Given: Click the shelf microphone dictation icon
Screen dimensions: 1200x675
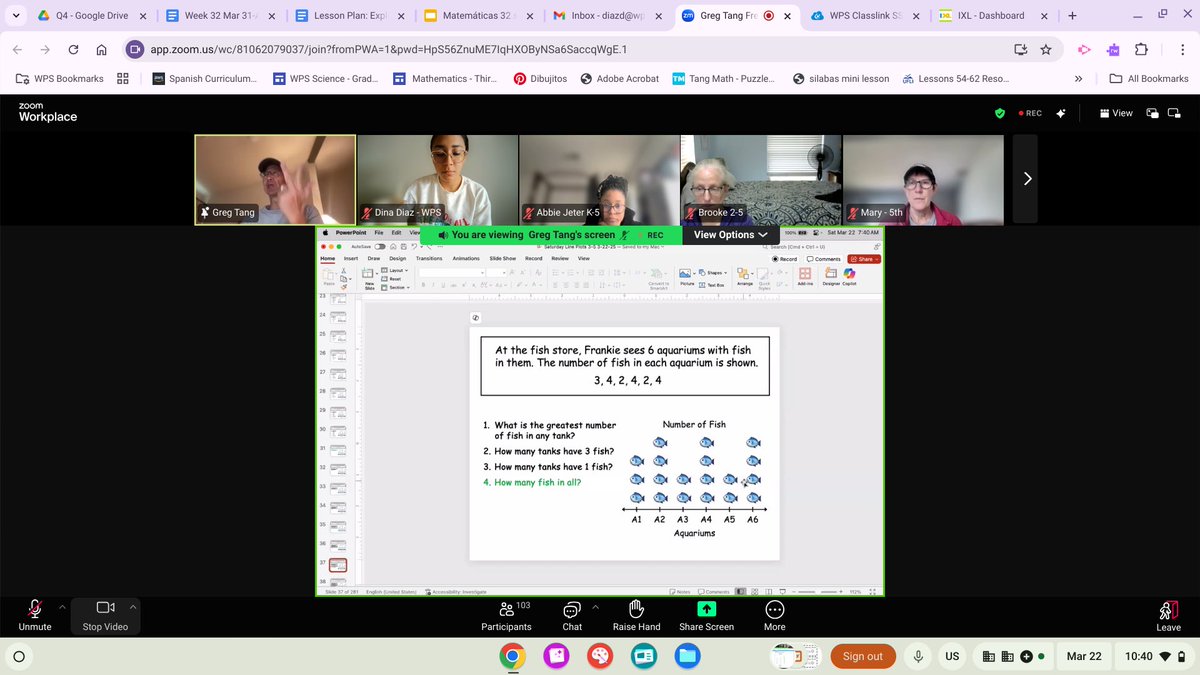Looking at the screenshot, I should tap(918, 656).
